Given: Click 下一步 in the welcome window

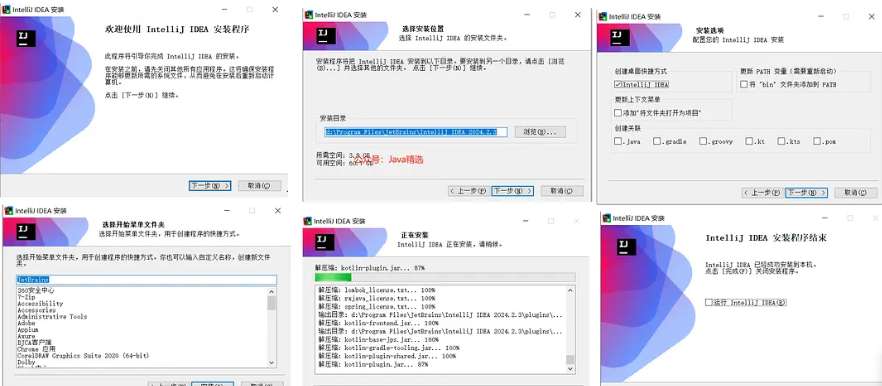Looking at the screenshot, I should point(210,186).
